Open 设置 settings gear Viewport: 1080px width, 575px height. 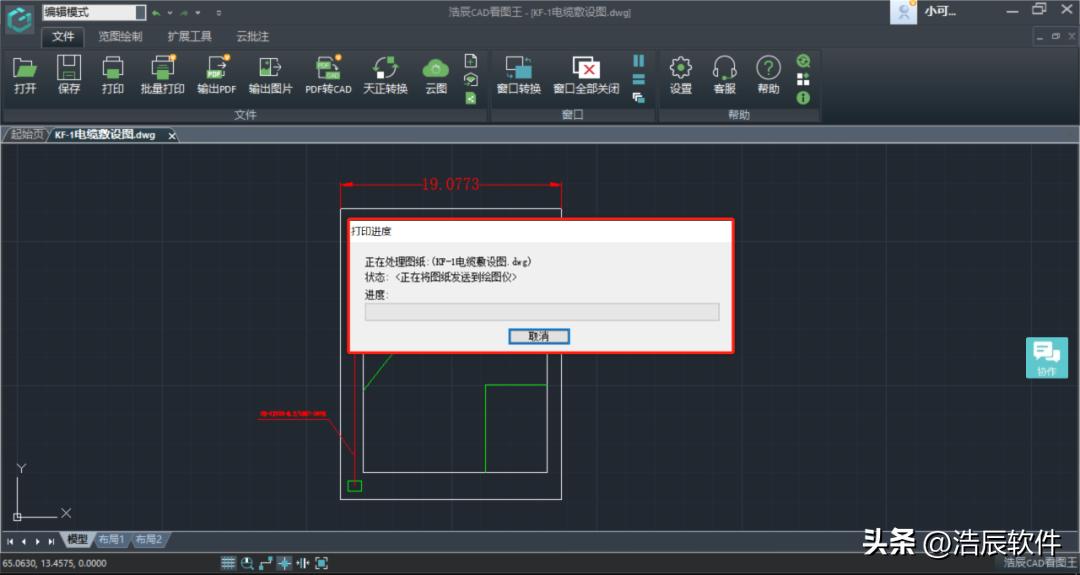coord(681,74)
